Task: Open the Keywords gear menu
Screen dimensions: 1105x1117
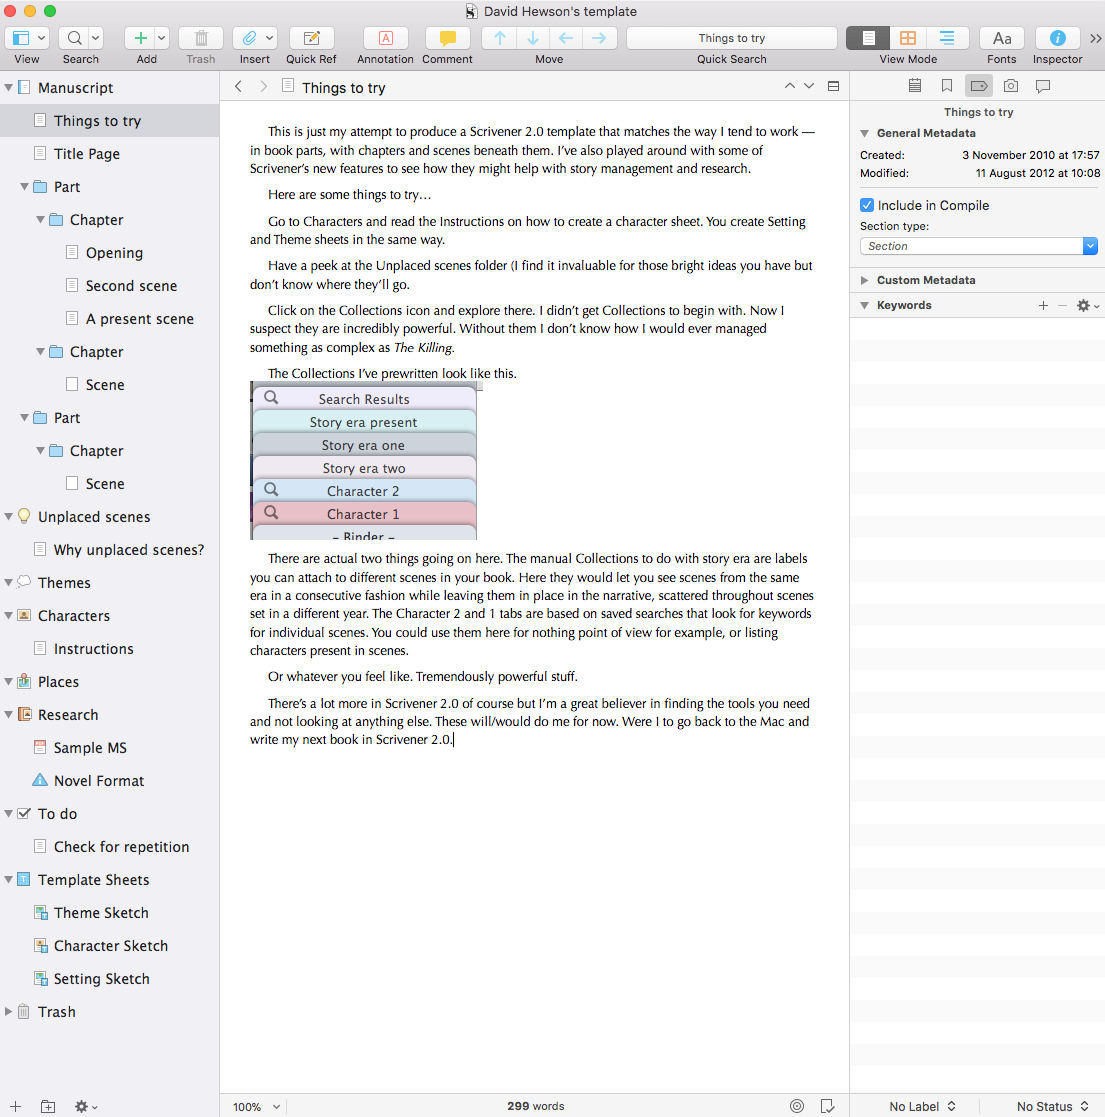Action: [1086, 305]
